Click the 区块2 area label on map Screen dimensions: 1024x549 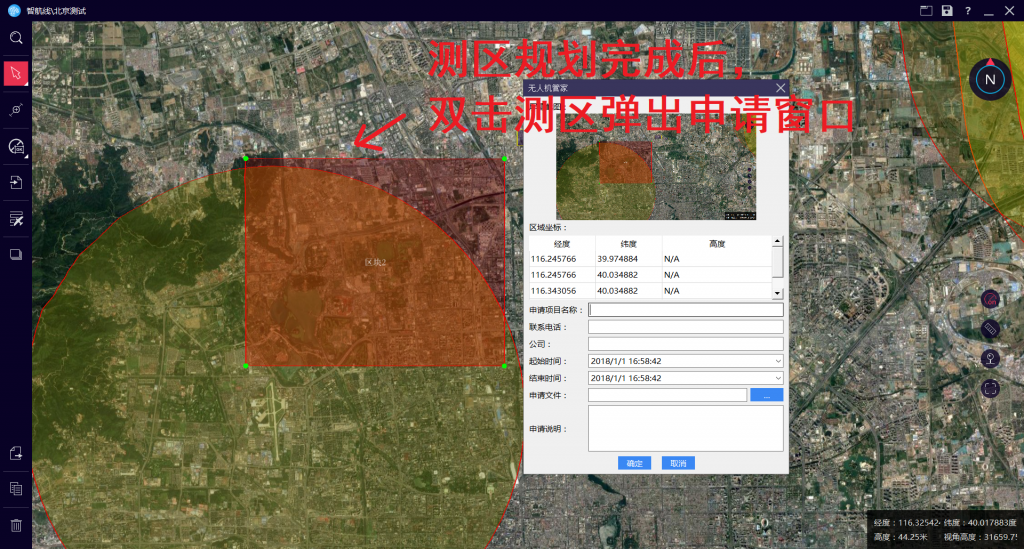pyautogui.click(x=376, y=262)
